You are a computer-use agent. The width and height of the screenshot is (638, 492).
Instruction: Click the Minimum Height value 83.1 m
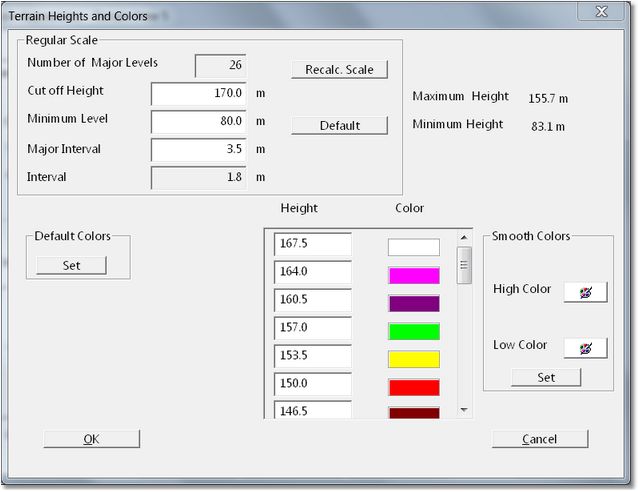548,127
